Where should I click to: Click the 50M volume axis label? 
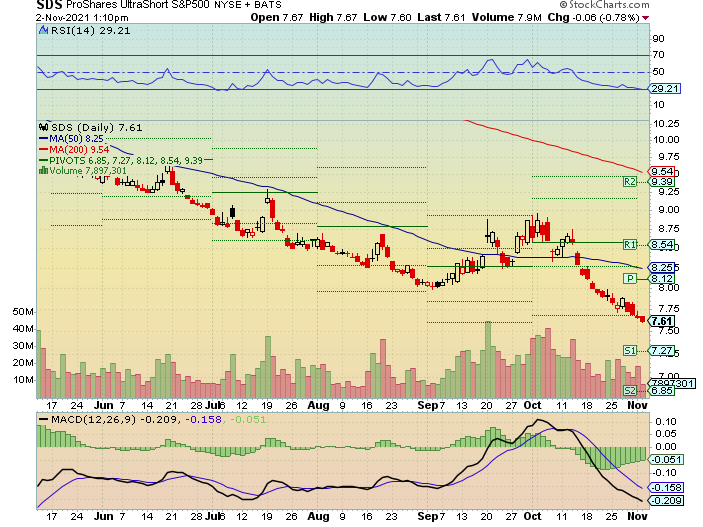pyautogui.click(x=23, y=311)
